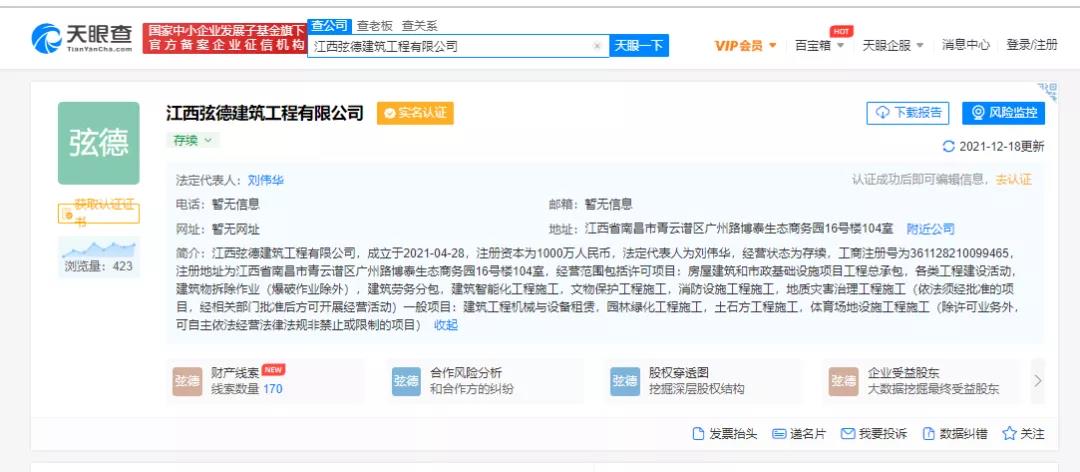Switch to the 查老板 tab
Viewport: 1080px width, 472px height.
tap(375, 26)
